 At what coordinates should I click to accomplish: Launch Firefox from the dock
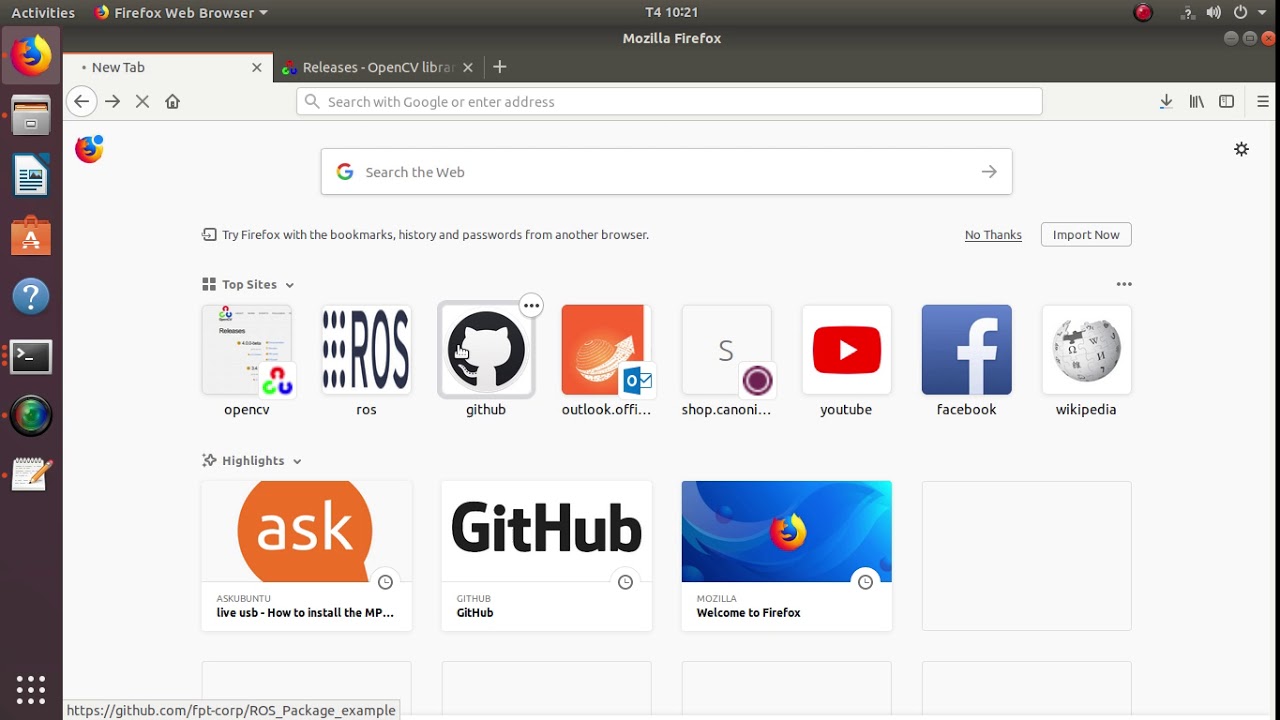(31, 56)
